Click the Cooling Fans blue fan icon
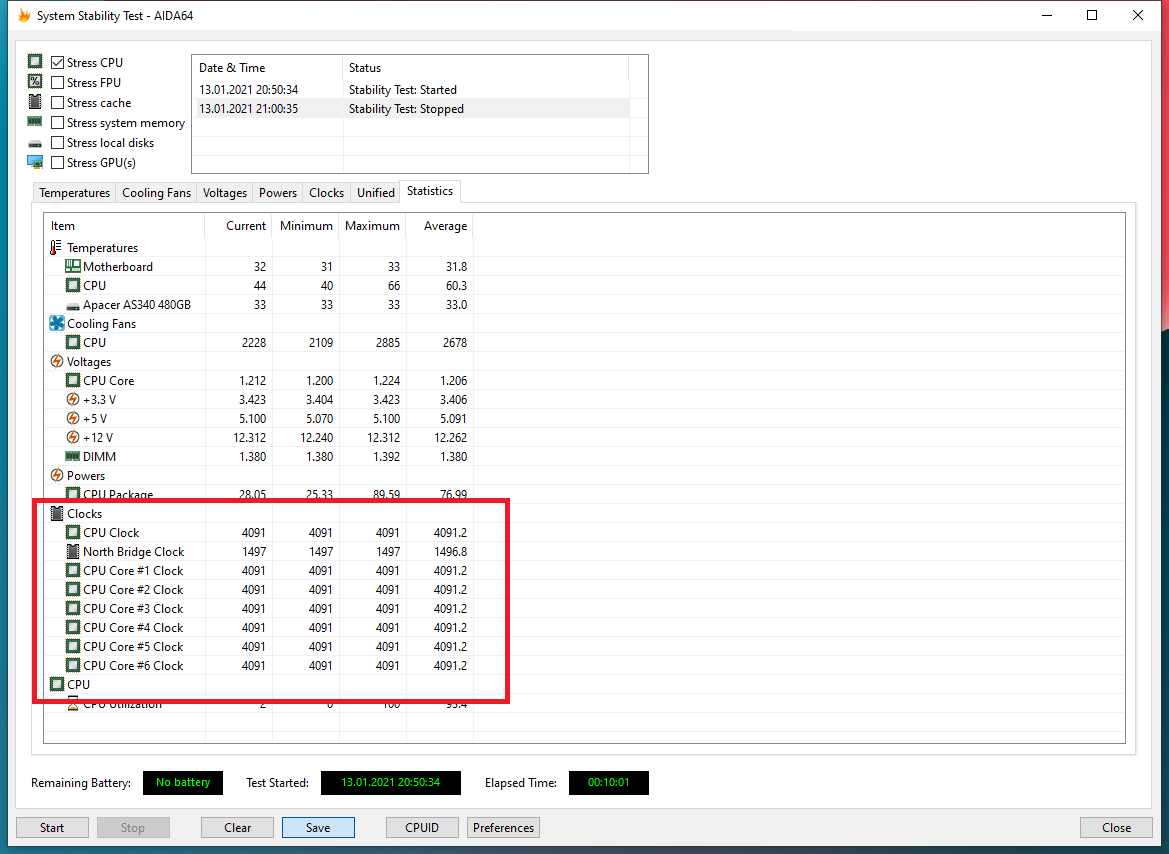The image size is (1169, 854). [57, 324]
